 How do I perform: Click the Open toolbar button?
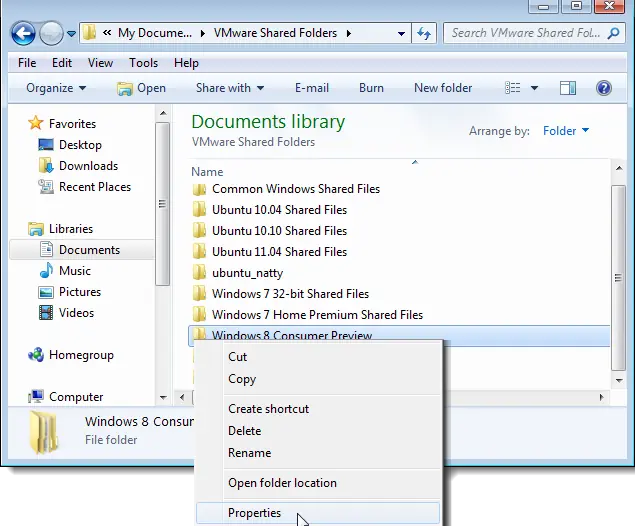(141, 88)
